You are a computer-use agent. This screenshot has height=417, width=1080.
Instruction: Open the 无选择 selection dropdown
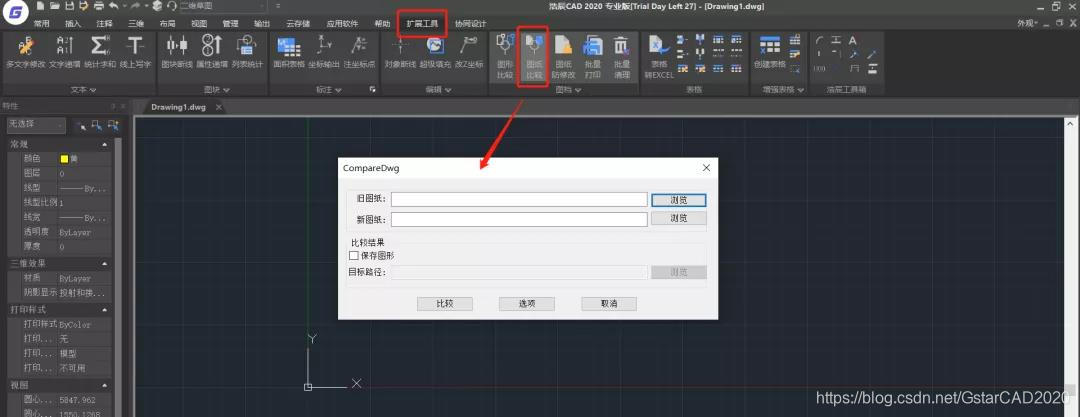click(x=36, y=125)
